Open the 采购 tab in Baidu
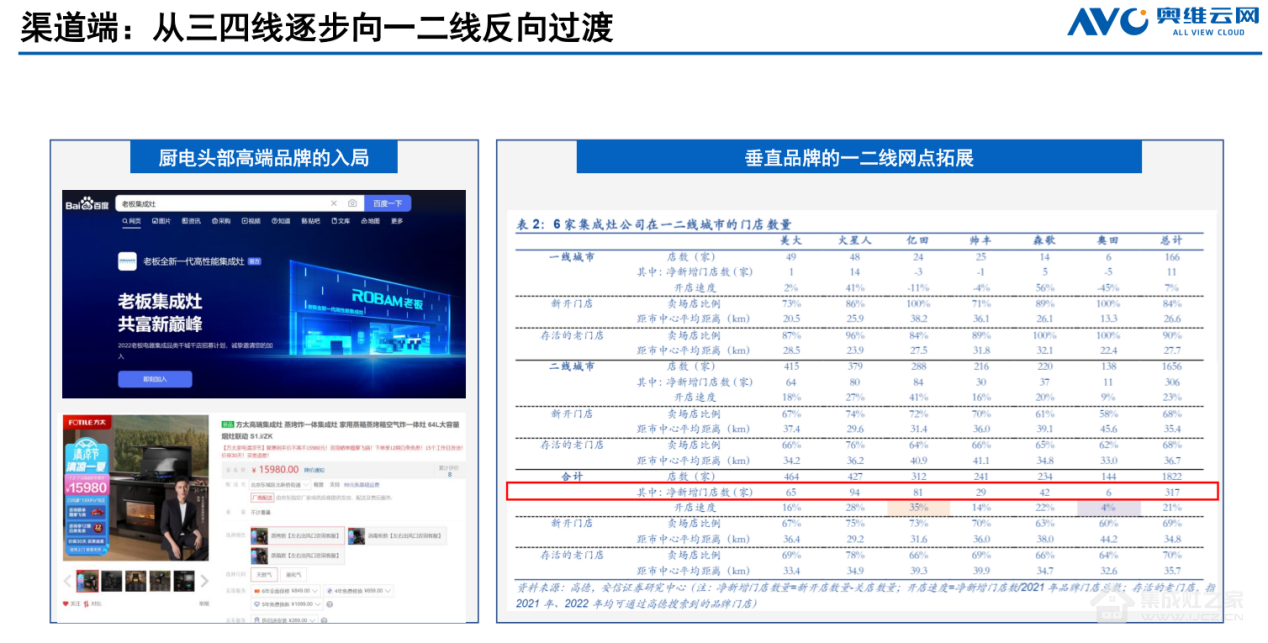 (221, 221)
